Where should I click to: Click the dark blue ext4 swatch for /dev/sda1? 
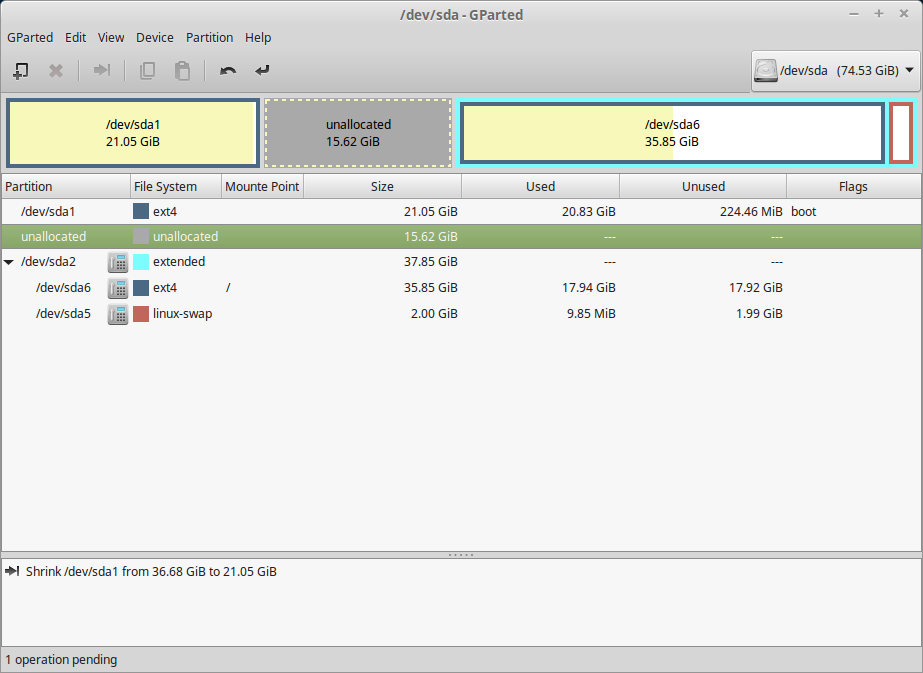pyautogui.click(x=141, y=211)
